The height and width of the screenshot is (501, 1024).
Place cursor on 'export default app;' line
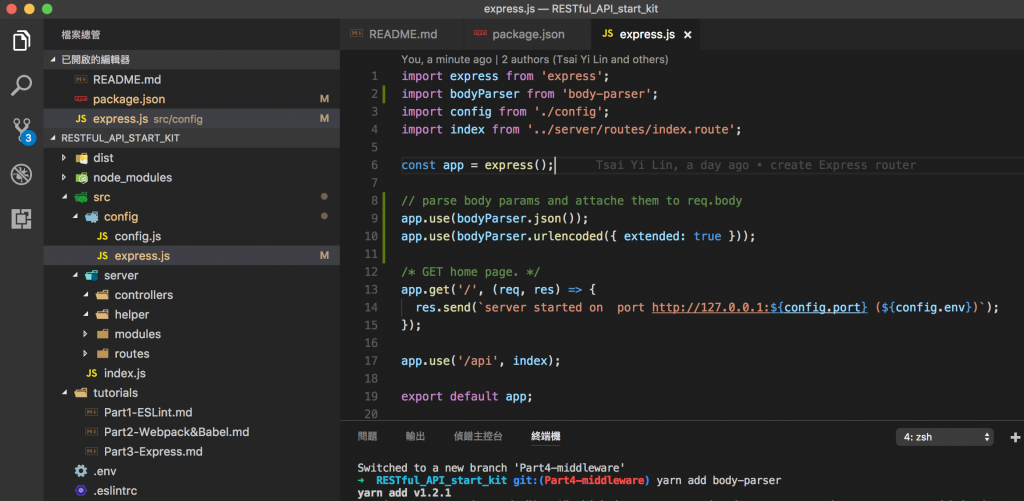pyautogui.click(x=466, y=396)
